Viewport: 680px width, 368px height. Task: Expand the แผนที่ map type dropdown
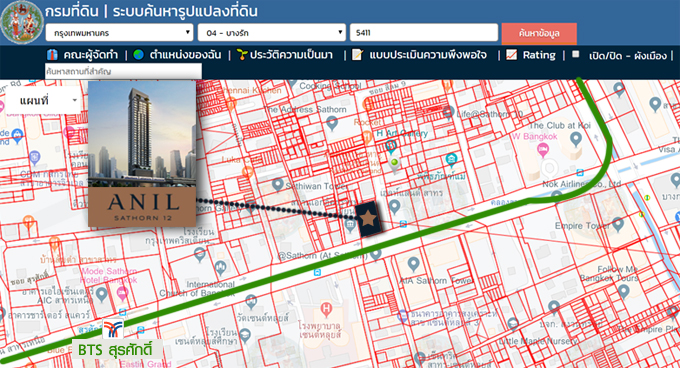click(x=42, y=101)
